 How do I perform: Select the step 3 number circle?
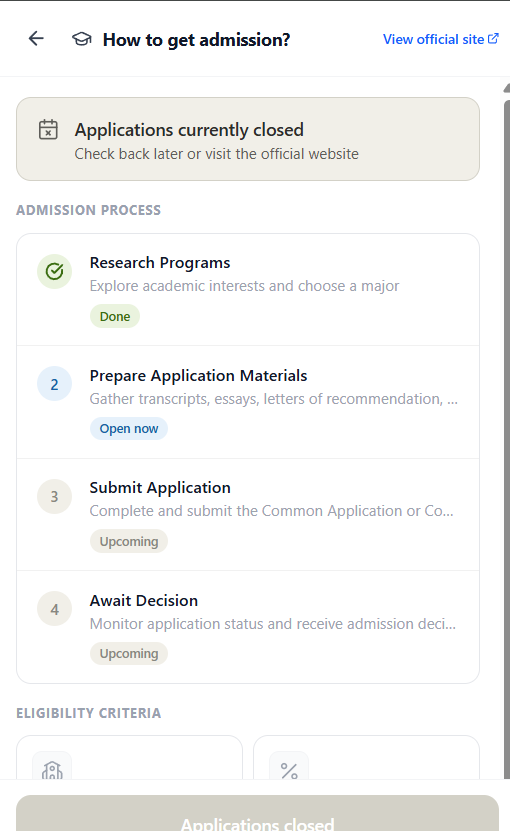click(x=55, y=497)
